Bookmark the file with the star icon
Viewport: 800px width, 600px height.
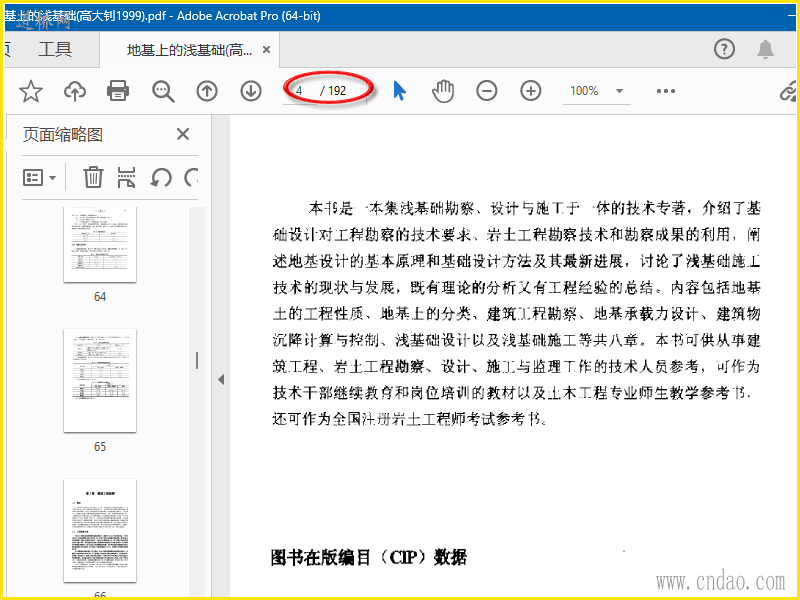point(31,91)
